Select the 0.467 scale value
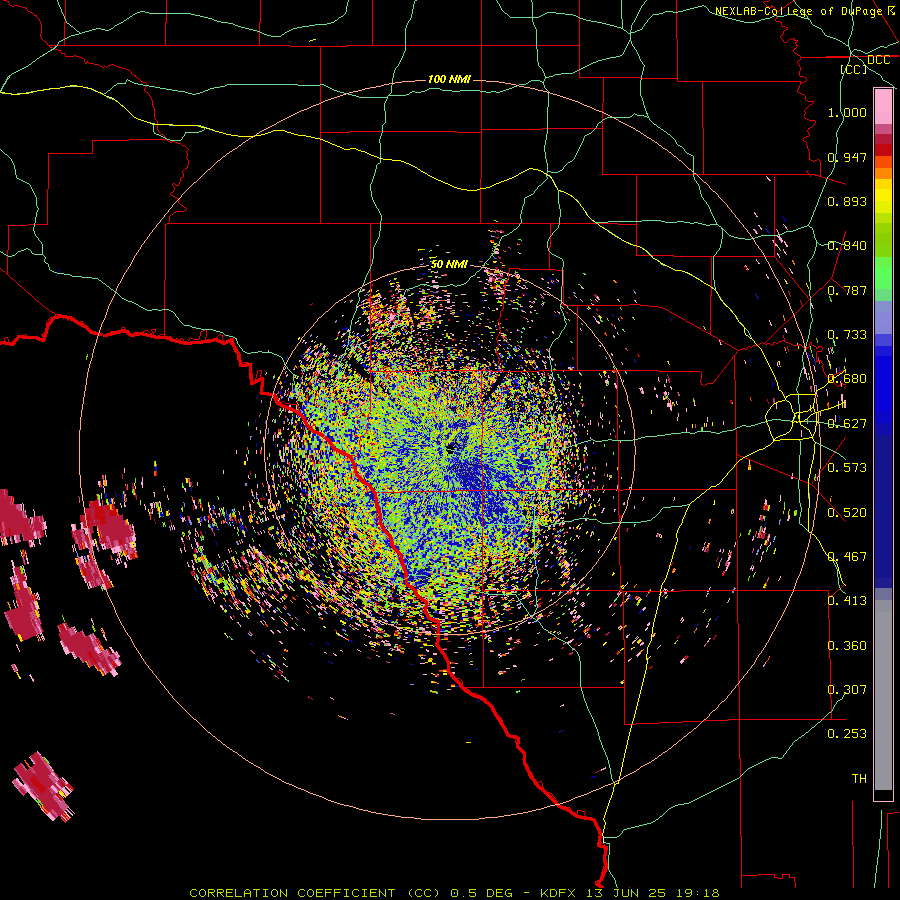900x900 pixels. click(847, 557)
